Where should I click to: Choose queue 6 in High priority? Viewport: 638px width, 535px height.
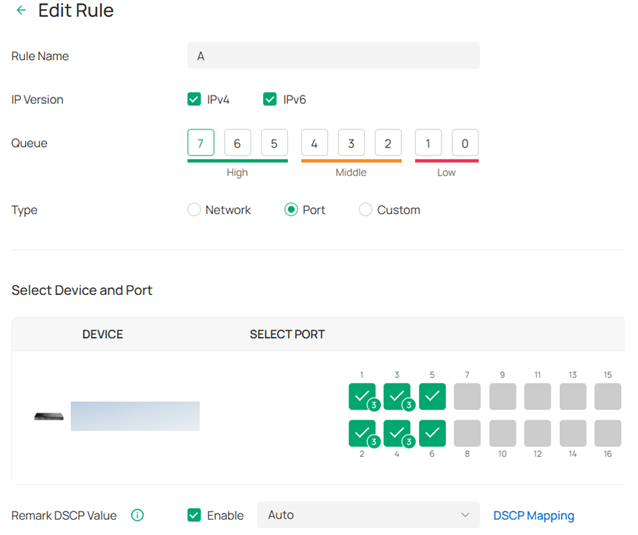coord(237,143)
